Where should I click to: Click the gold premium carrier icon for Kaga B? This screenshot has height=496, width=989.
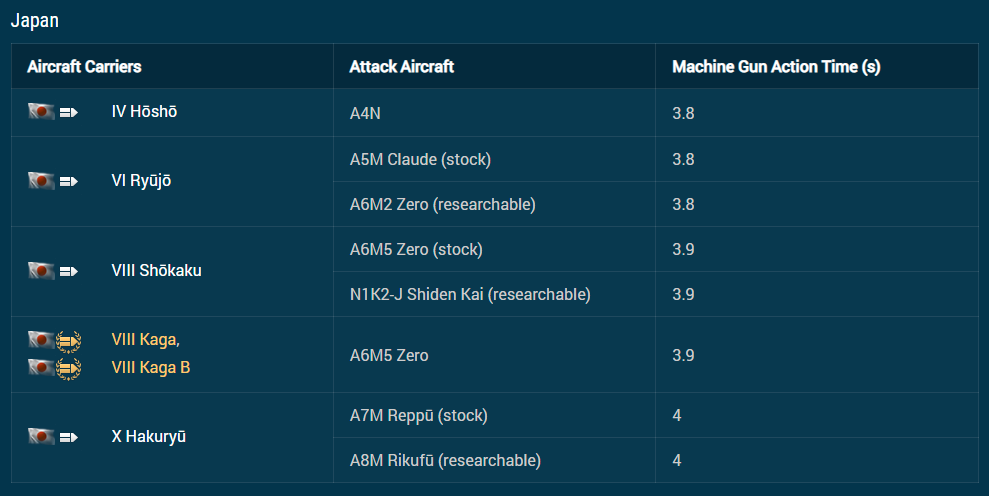69,369
